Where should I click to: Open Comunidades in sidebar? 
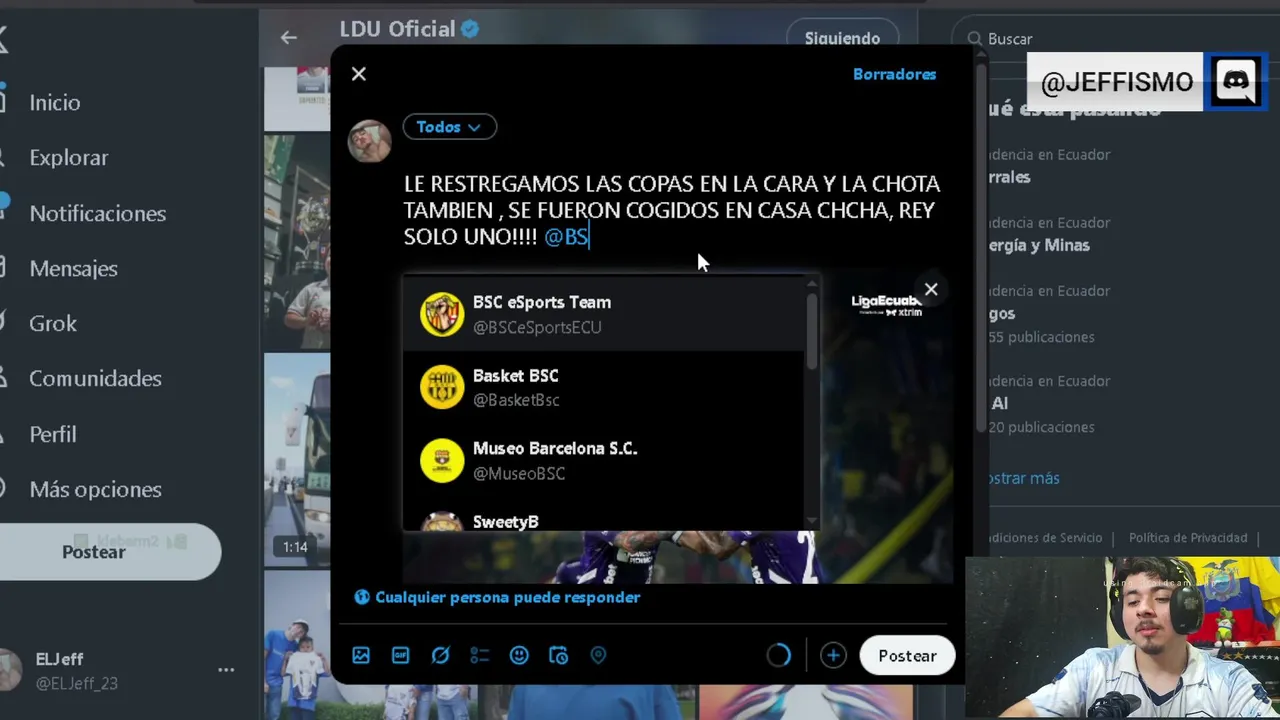[95, 378]
